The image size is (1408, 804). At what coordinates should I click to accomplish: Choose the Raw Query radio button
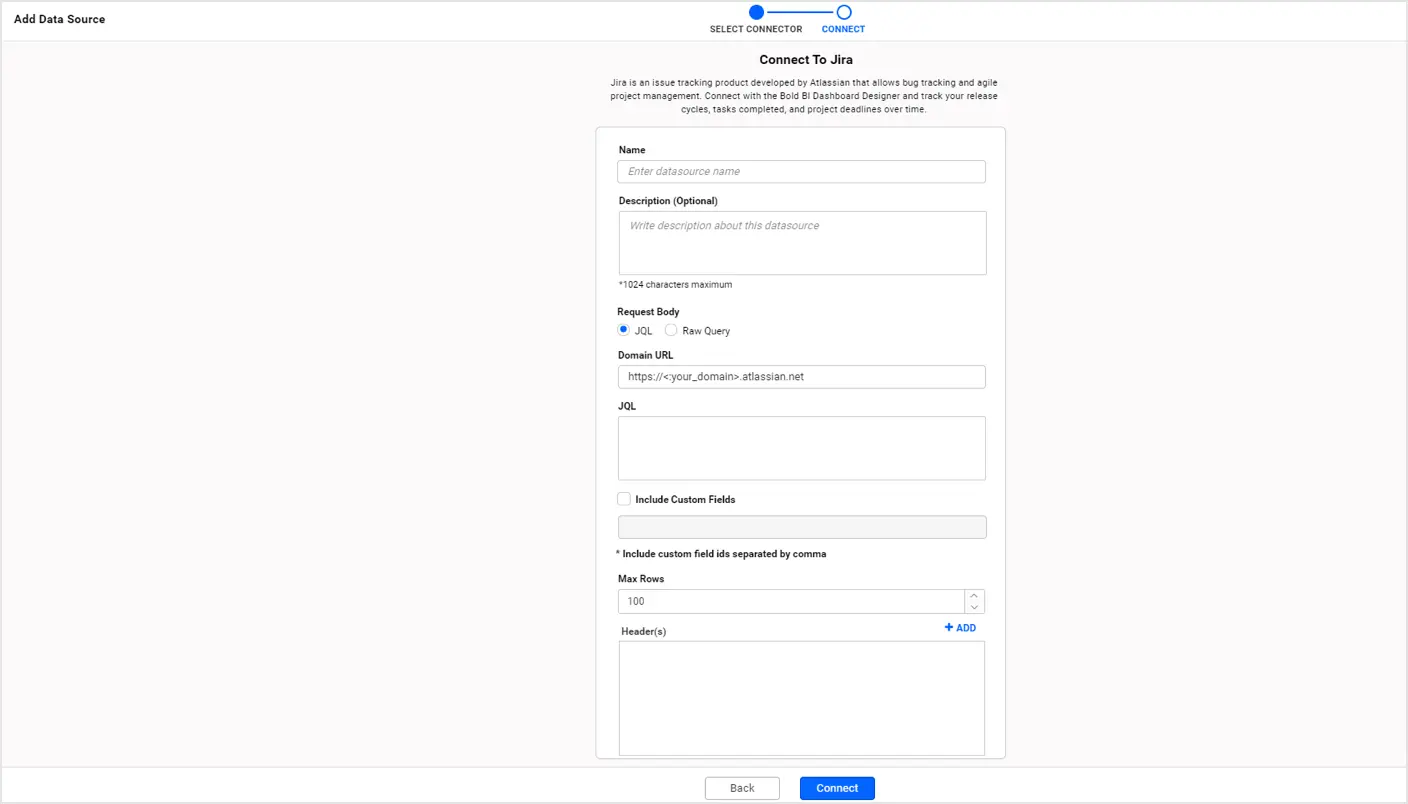[x=671, y=330]
